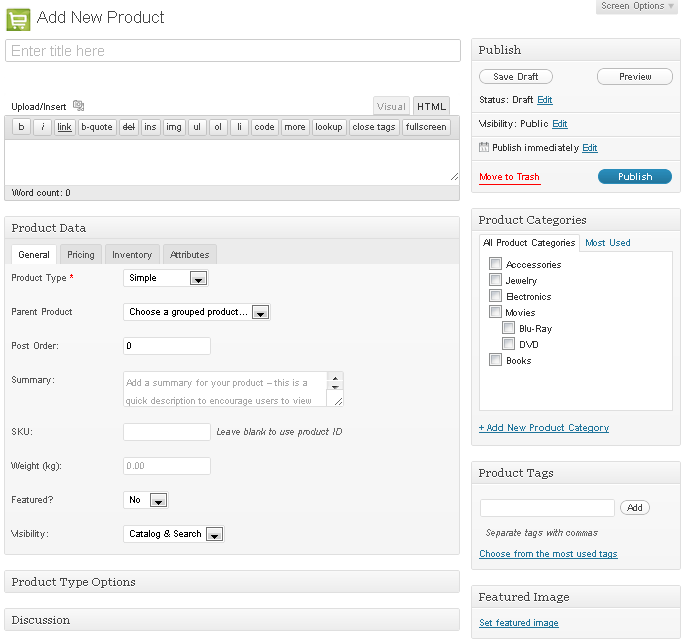Click Summary scroll down arrow

coord(335,387)
